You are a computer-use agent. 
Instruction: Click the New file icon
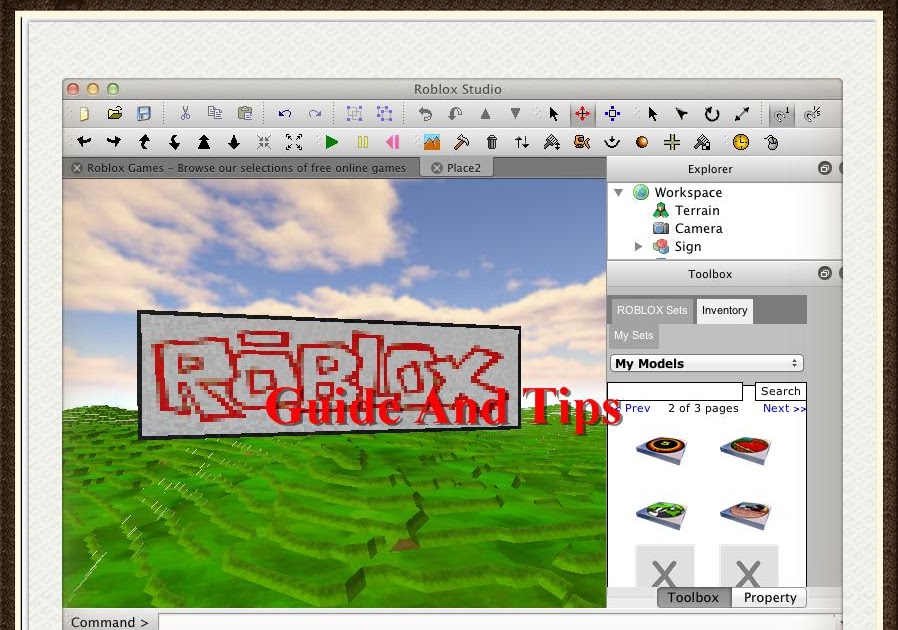point(84,113)
